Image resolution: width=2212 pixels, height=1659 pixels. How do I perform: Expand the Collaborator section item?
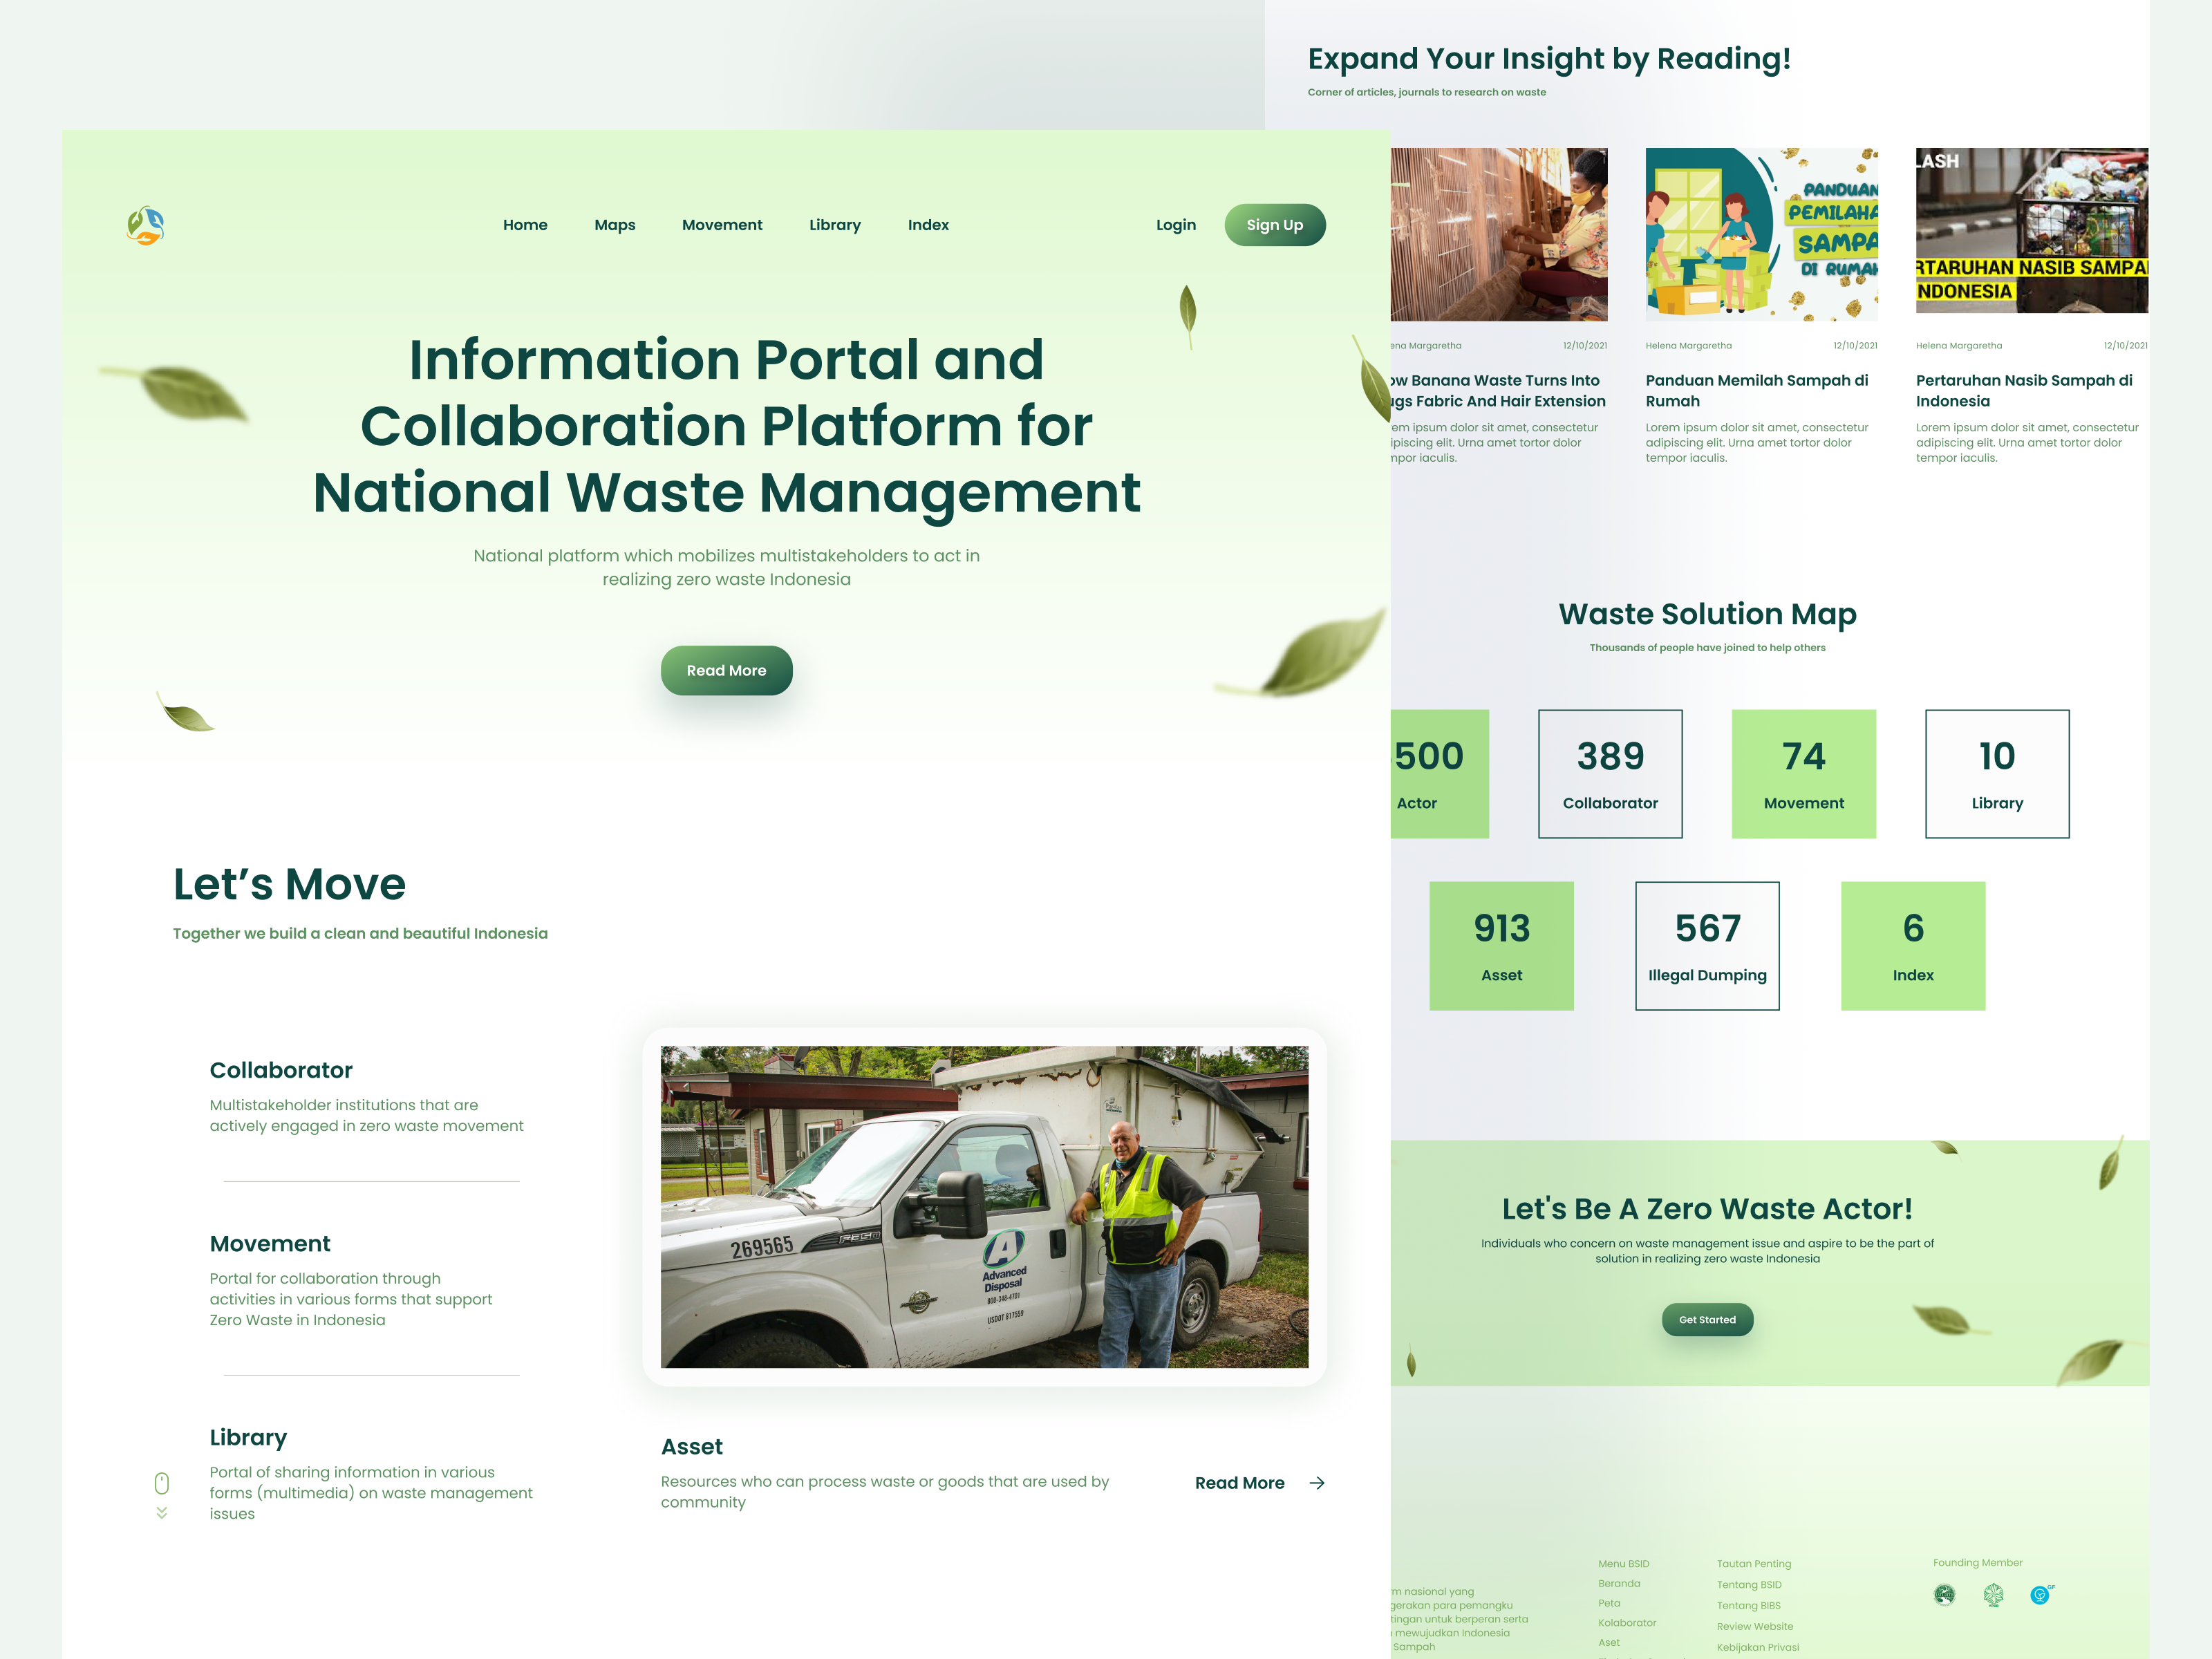coord(281,1070)
